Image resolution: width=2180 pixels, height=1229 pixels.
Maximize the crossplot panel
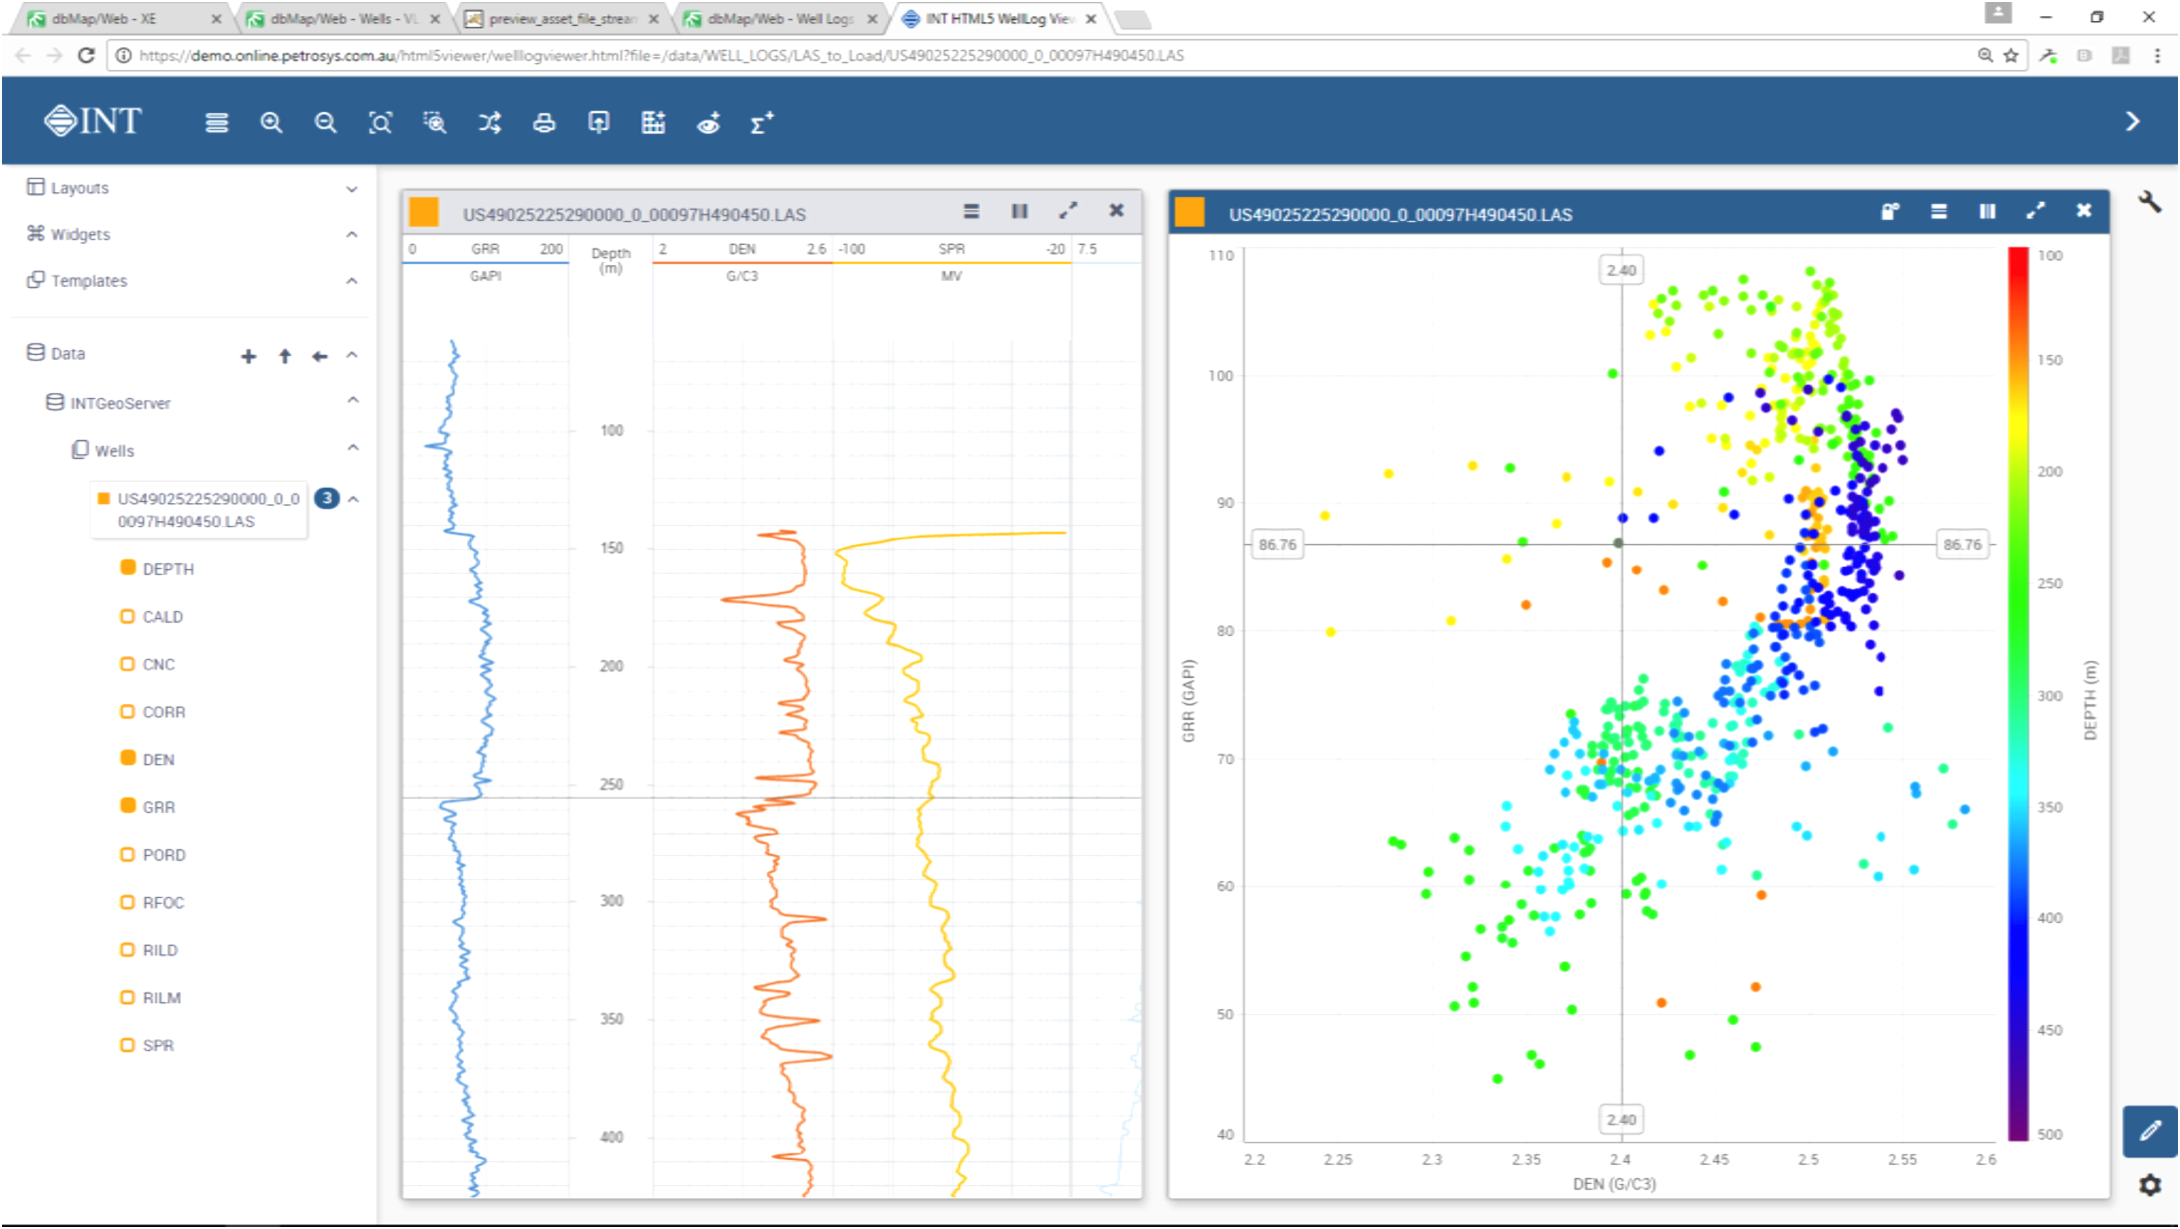2035,211
